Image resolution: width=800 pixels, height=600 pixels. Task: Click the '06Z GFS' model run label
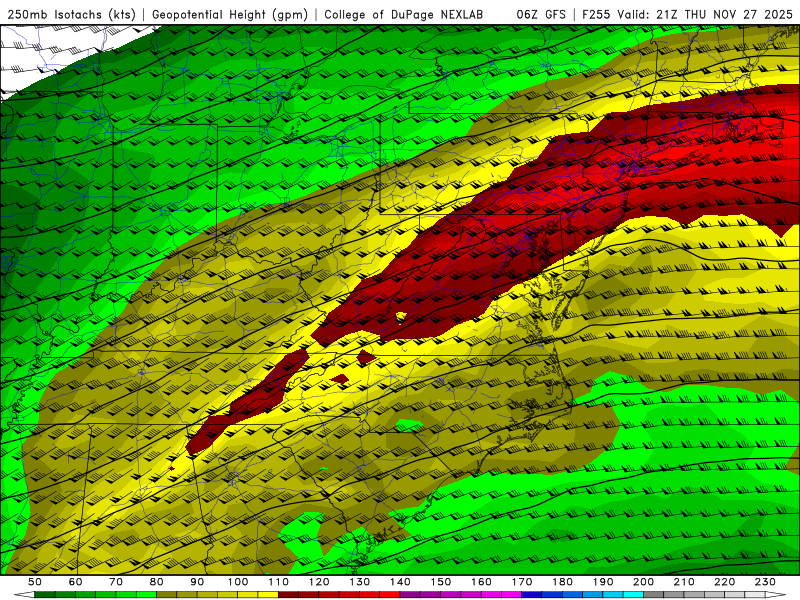(541, 14)
